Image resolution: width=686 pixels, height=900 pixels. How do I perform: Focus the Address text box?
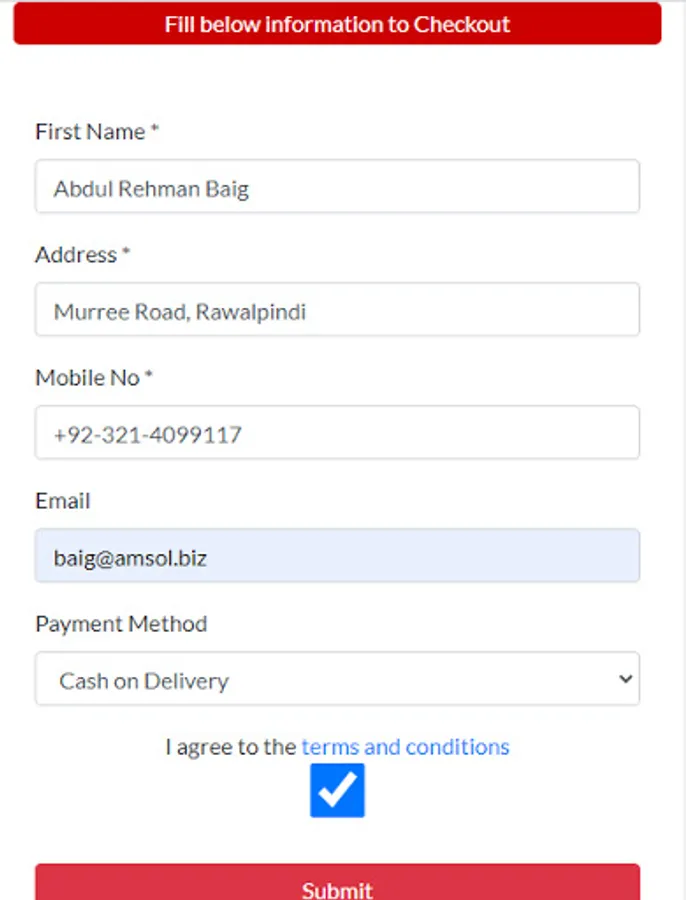pyautogui.click(x=337, y=310)
